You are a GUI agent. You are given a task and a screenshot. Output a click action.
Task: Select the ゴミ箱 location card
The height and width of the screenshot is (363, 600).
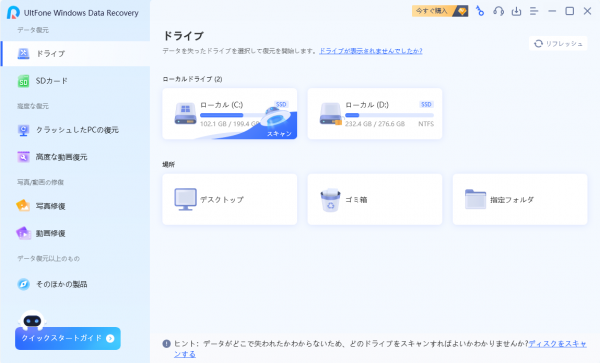point(375,199)
